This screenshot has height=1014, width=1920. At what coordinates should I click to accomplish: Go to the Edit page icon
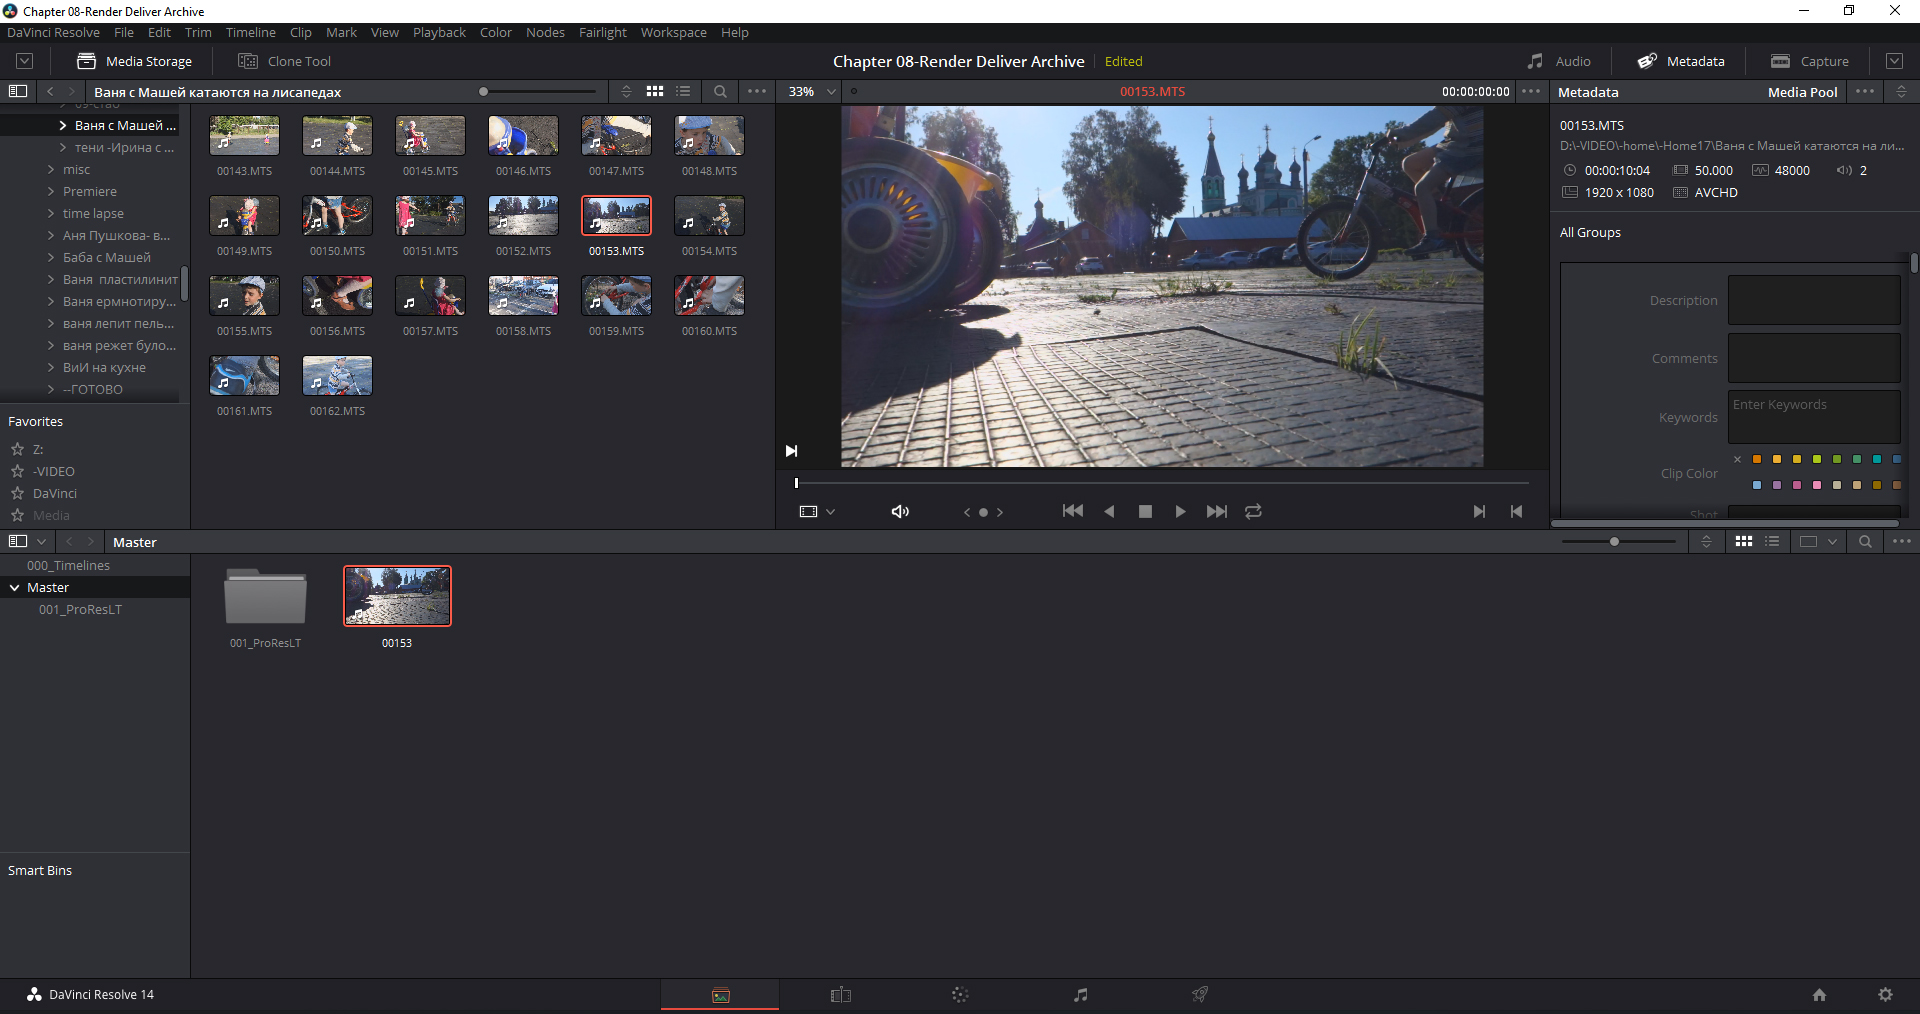840,994
